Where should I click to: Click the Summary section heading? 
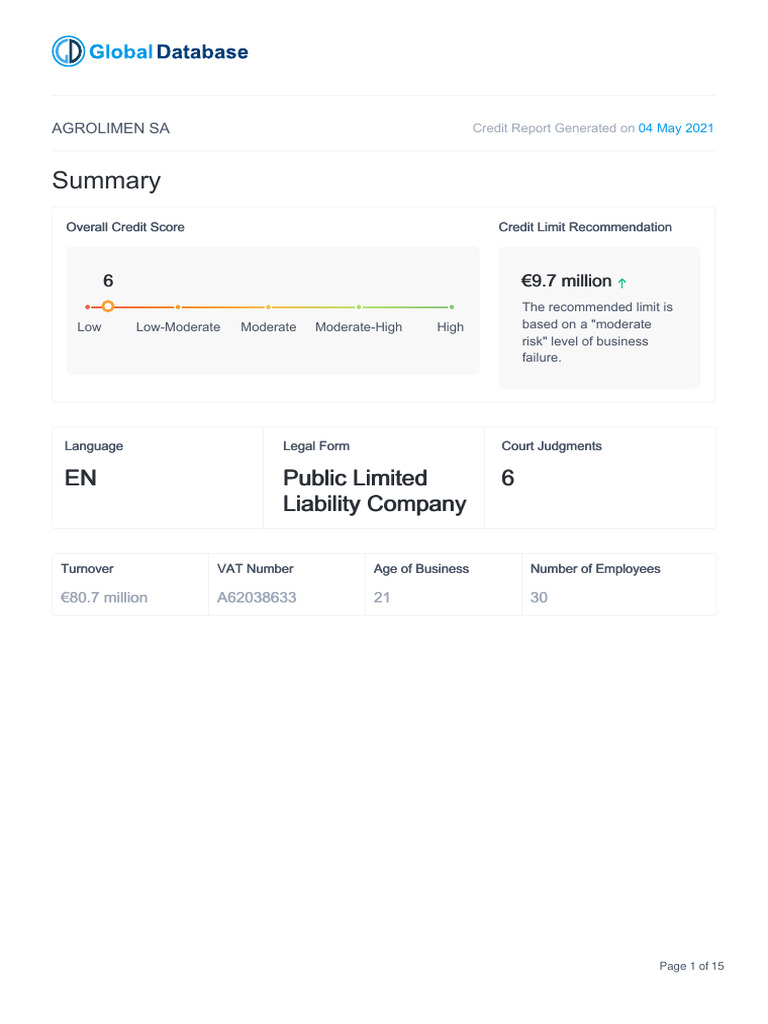pyautogui.click(x=106, y=181)
